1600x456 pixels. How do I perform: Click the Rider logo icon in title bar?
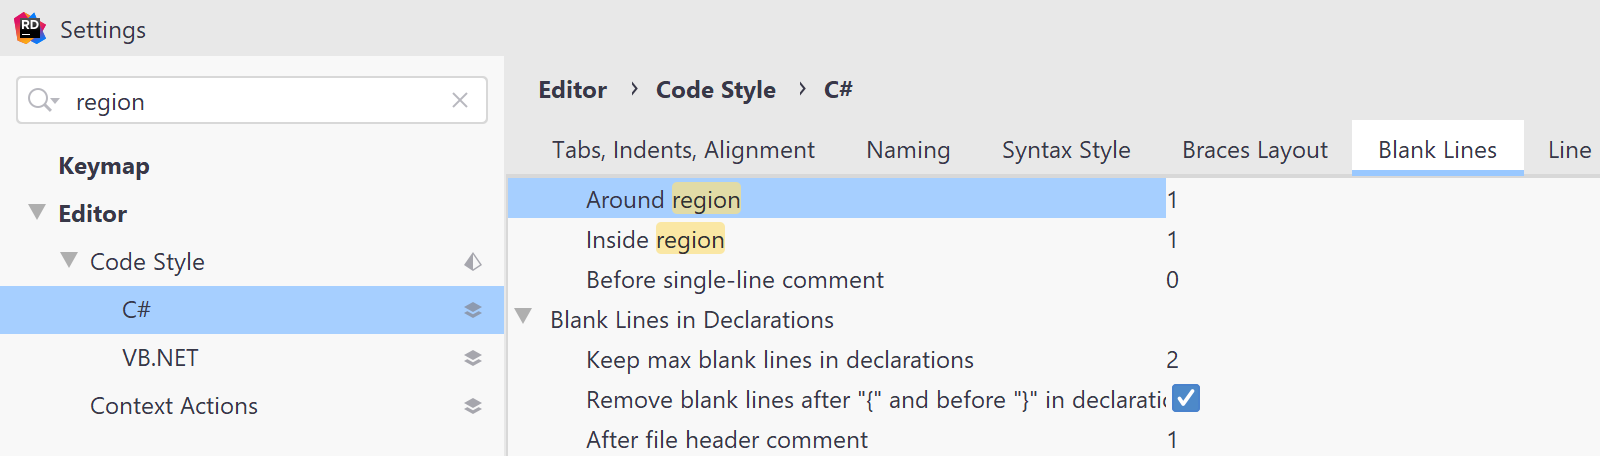[30, 29]
